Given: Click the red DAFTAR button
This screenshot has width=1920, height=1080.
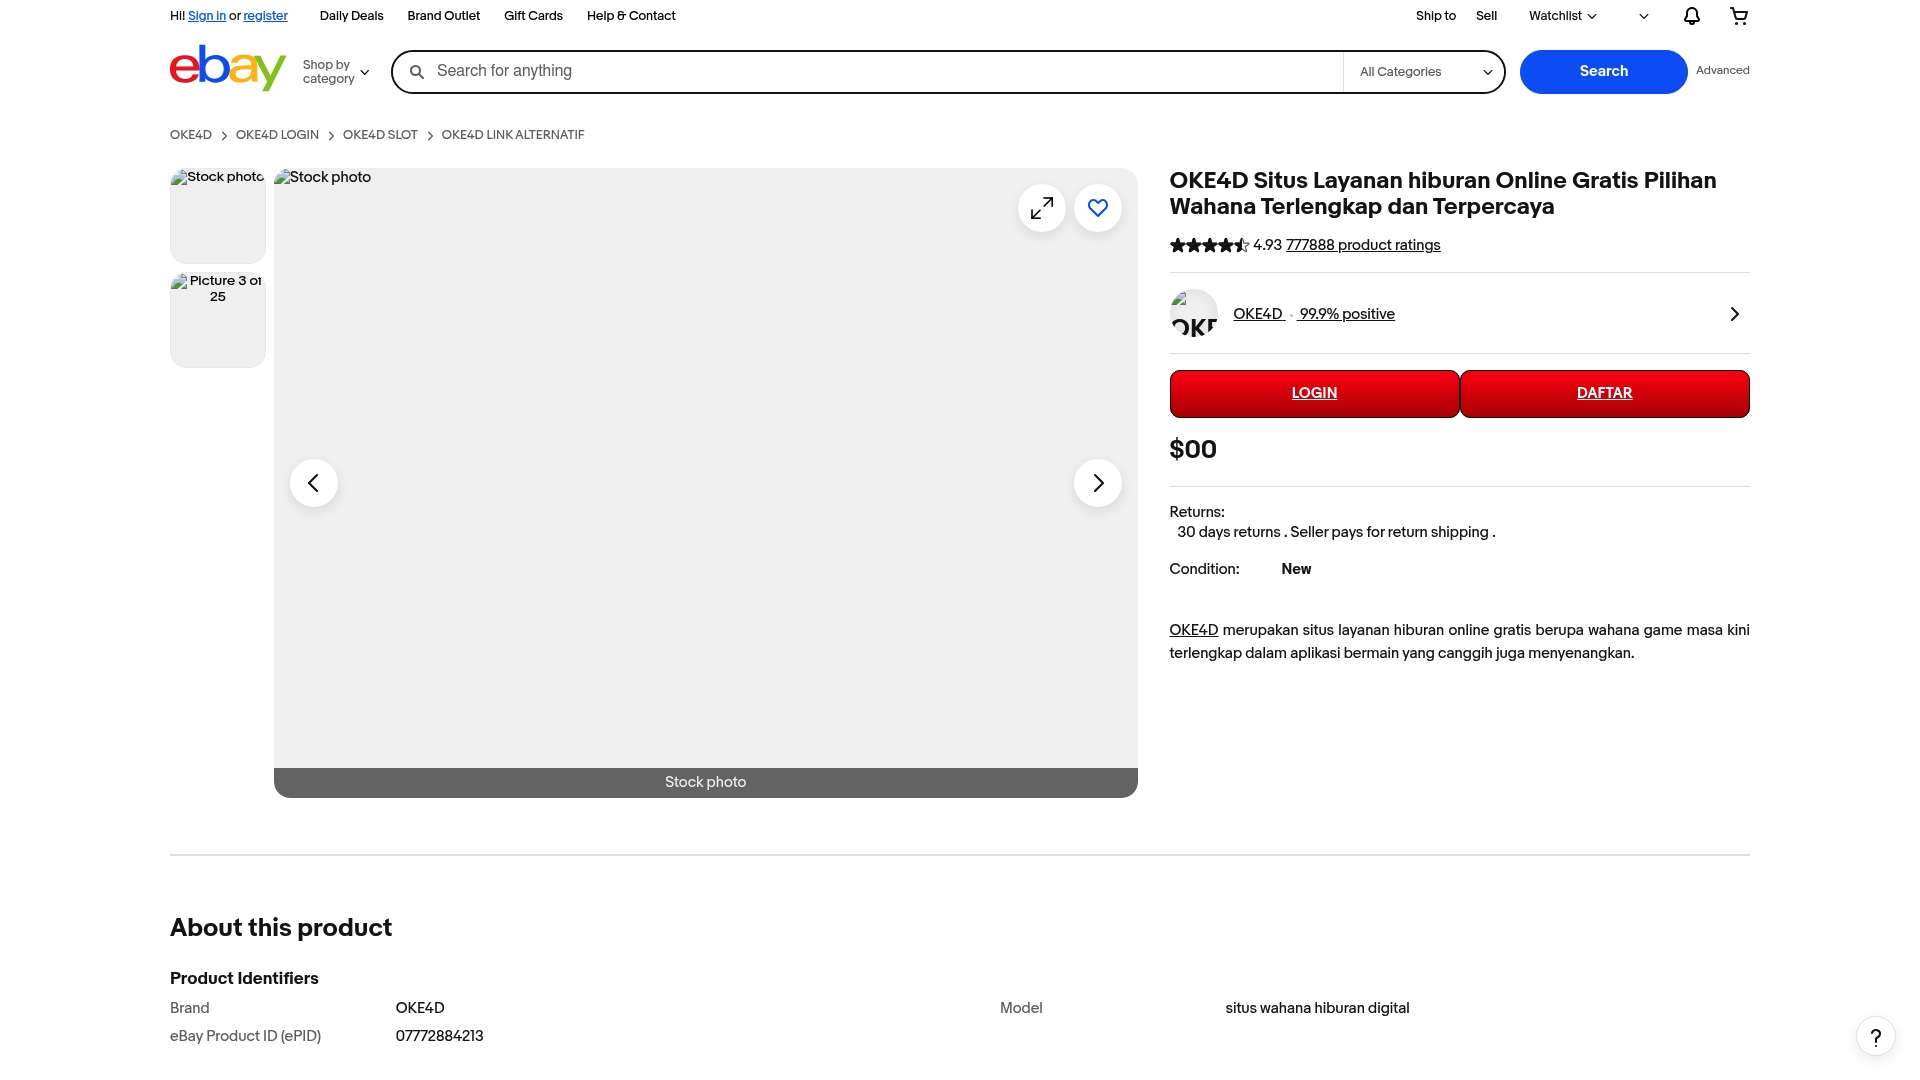Looking at the screenshot, I should pos(1604,393).
